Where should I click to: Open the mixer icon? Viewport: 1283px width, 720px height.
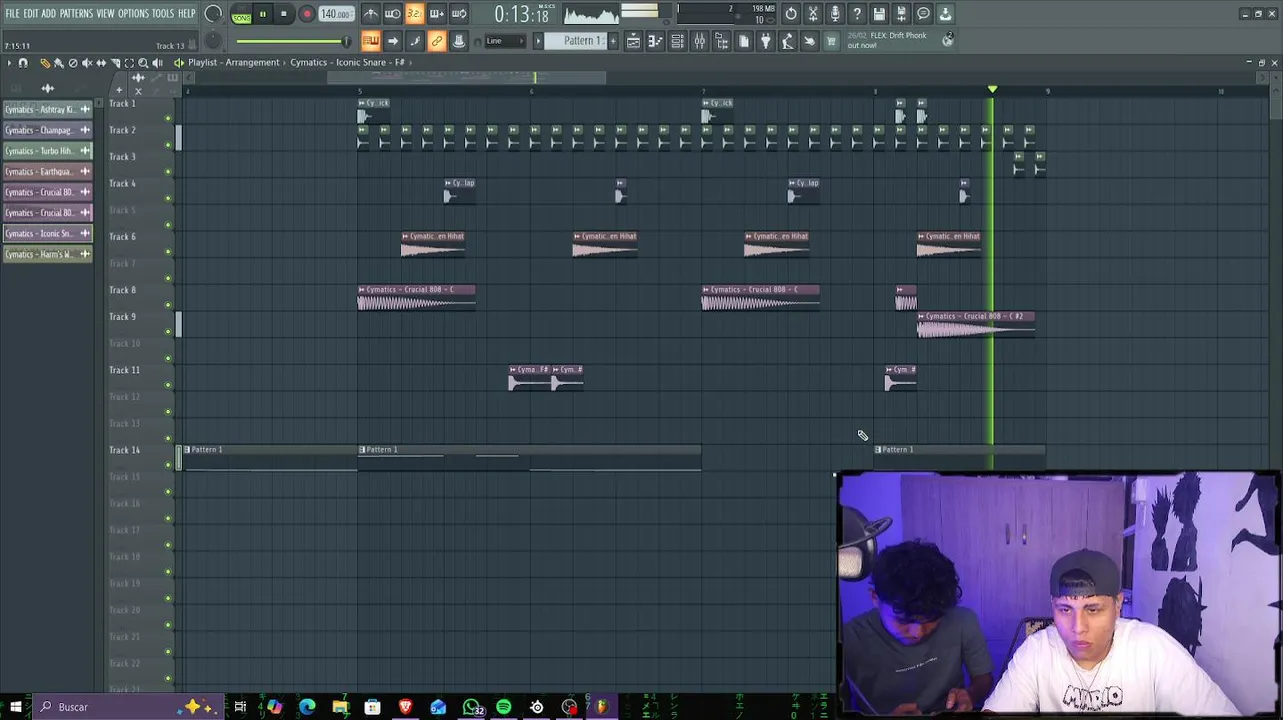pyautogui.click(x=699, y=41)
